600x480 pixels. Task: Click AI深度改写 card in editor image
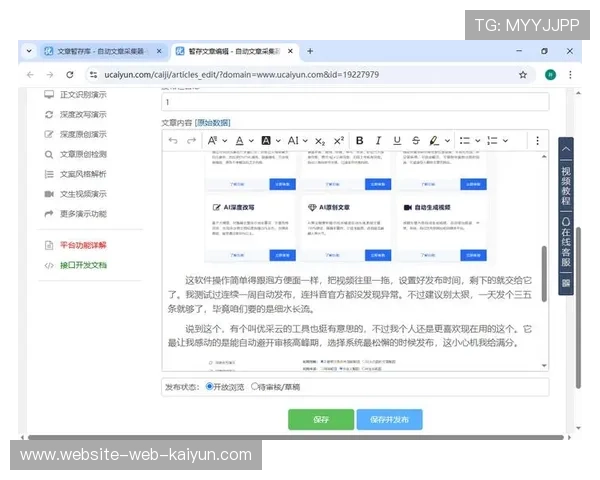pyautogui.click(x=251, y=229)
